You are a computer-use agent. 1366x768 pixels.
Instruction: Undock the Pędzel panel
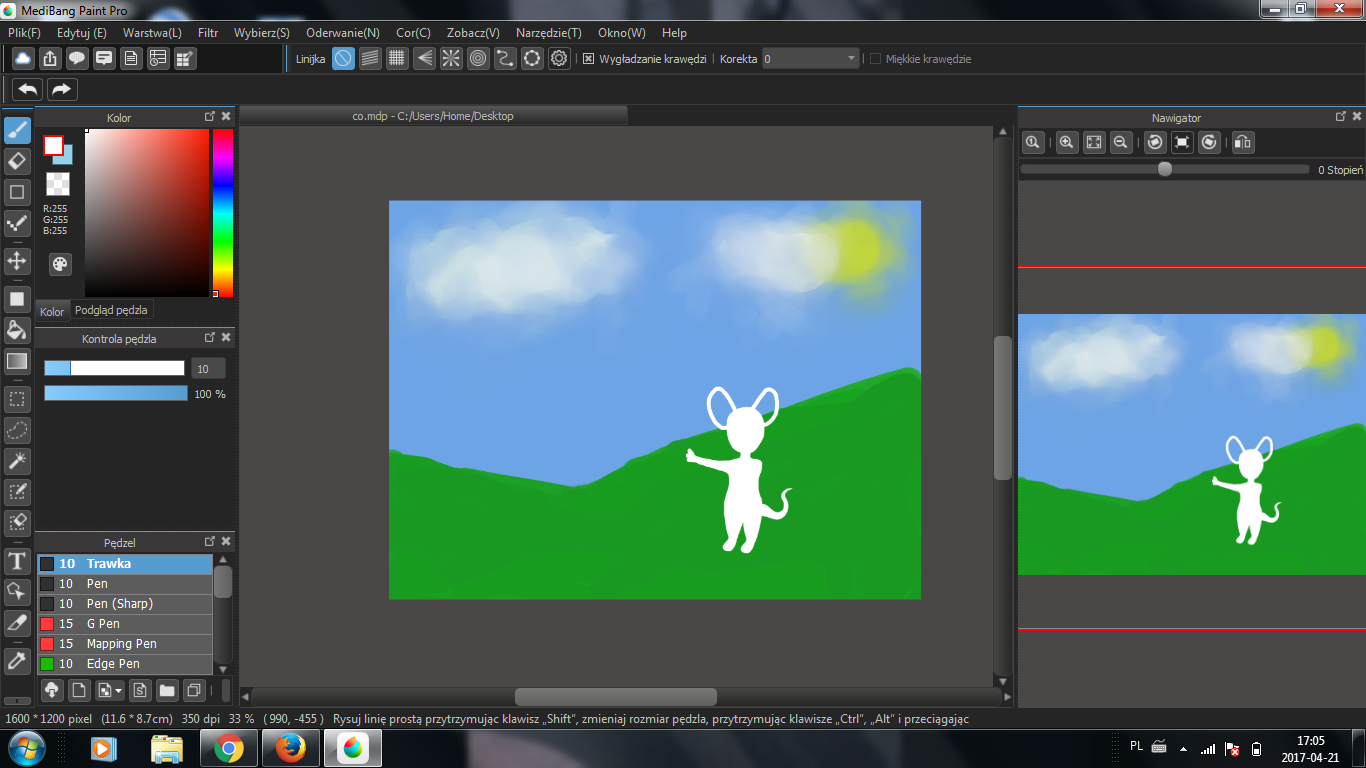[210, 542]
